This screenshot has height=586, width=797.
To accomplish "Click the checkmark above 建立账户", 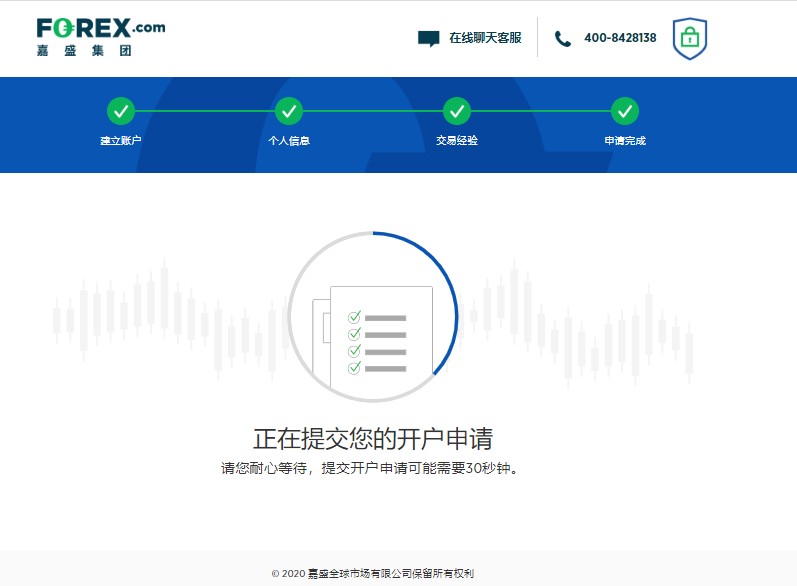I will pos(120,110).
